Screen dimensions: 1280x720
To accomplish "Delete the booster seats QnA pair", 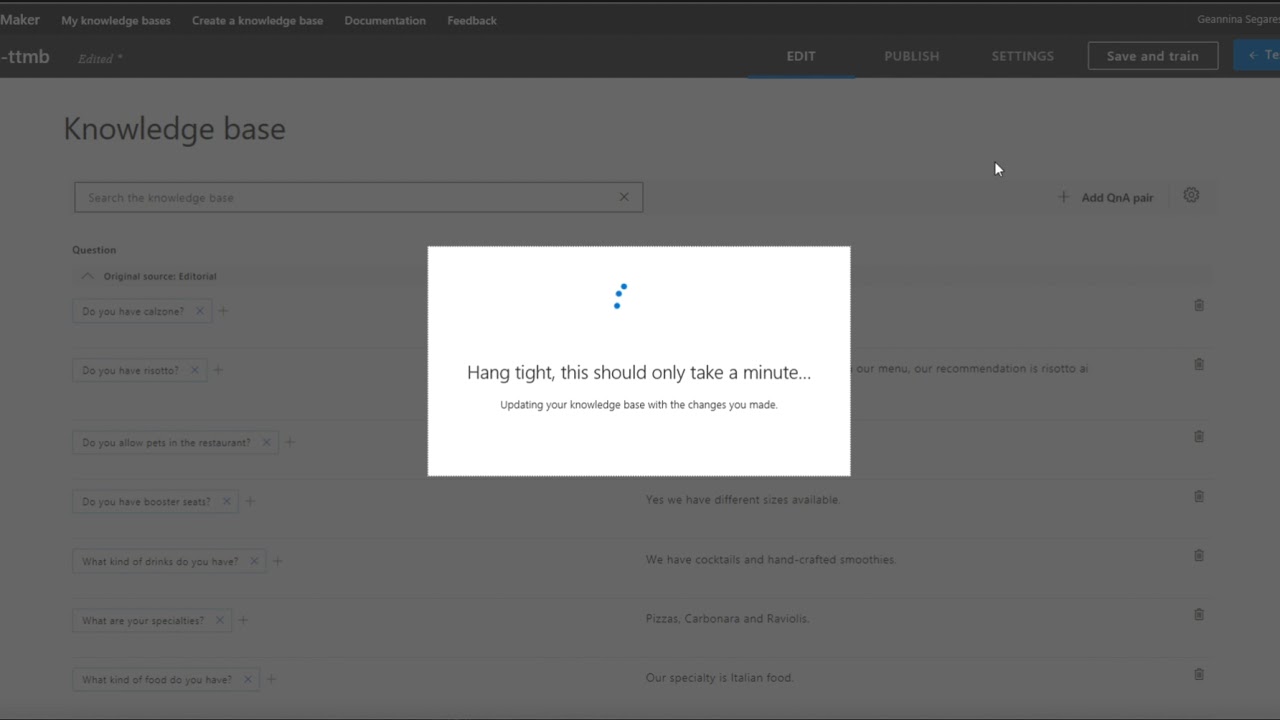I will coord(1199,496).
